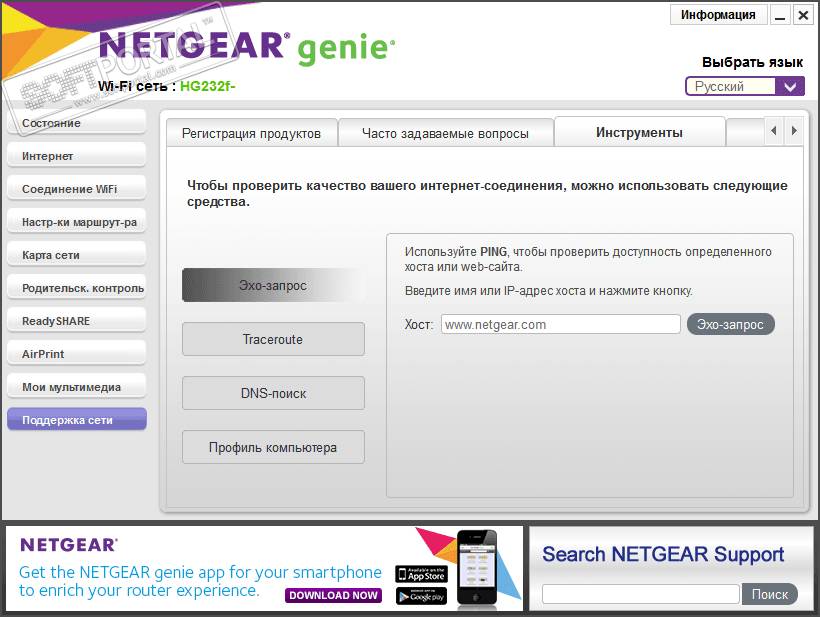Click the NETGEAR logo in banner
Image resolution: width=820 pixels, height=617 pixels.
pyautogui.click(x=69, y=545)
